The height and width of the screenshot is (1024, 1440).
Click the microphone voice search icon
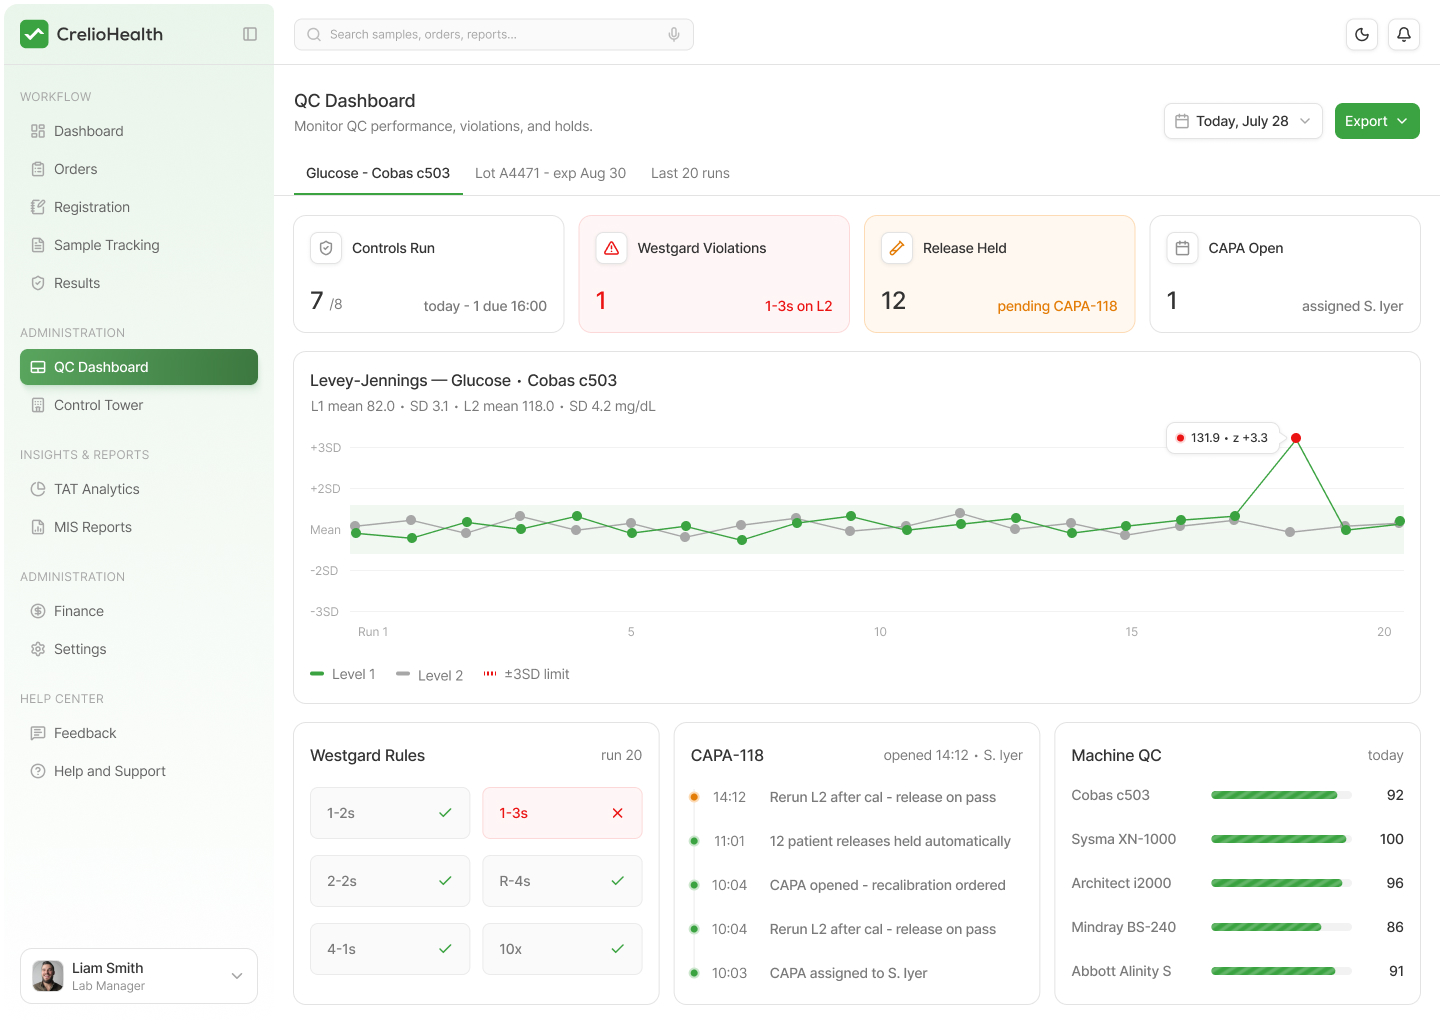coord(674,34)
